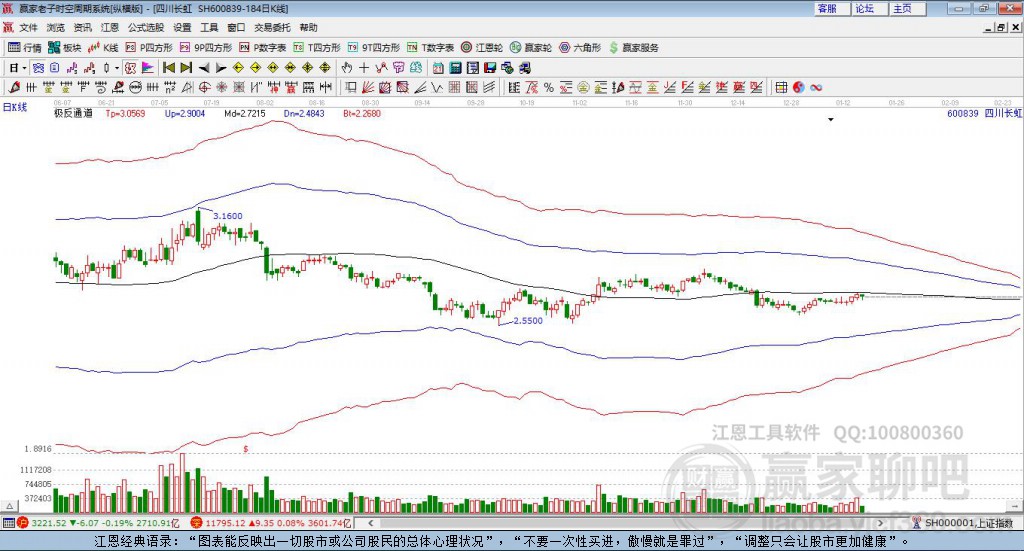Open the 六角形 hexagon tool
This screenshot has width=1024, height=551.
580,48
